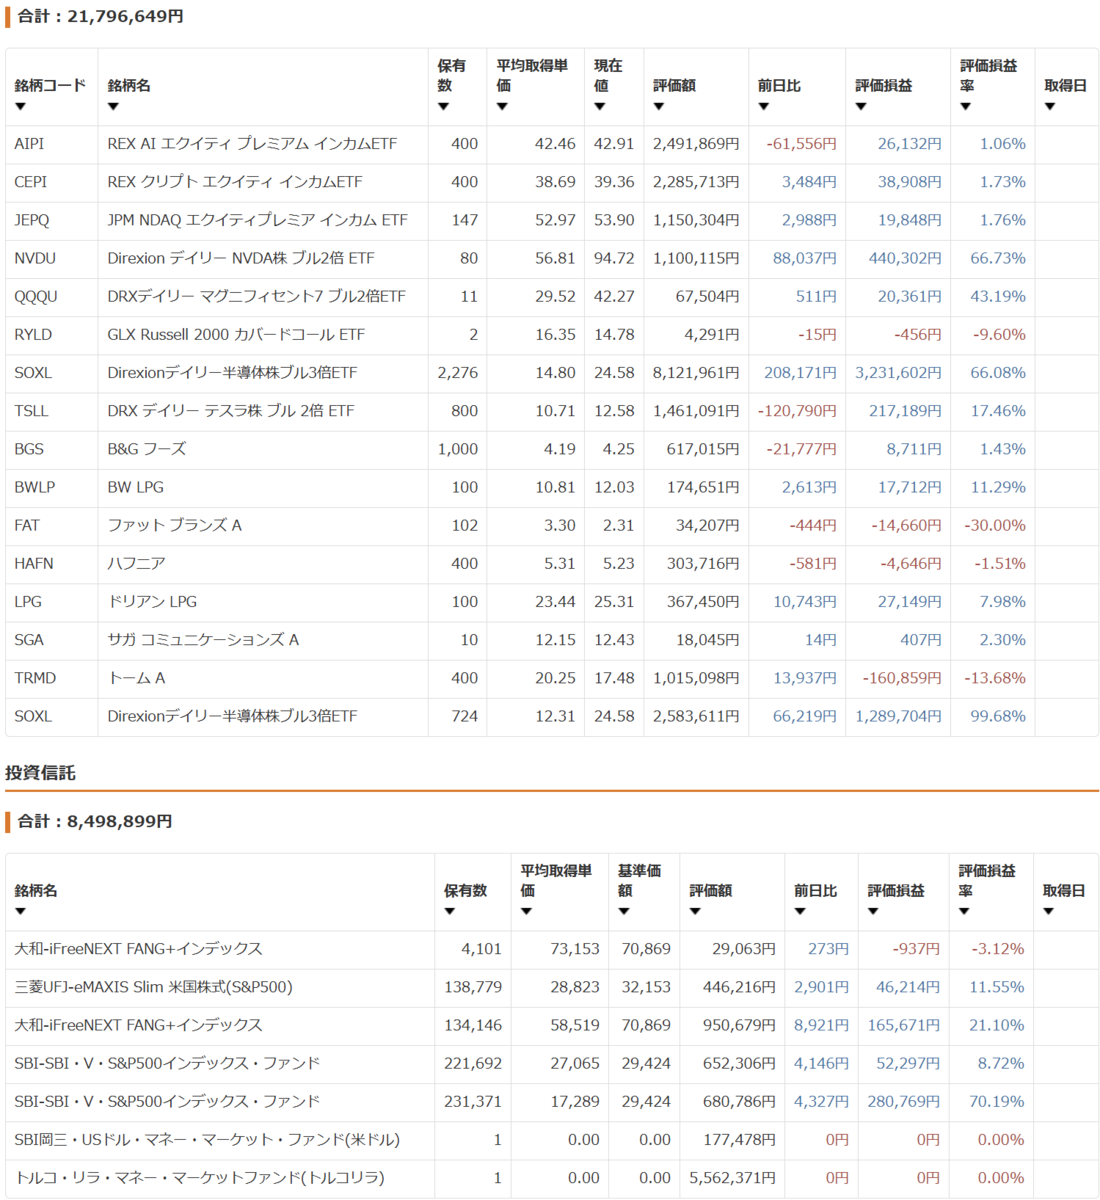Click ドリアン LPG stock name

coord(152,601)
